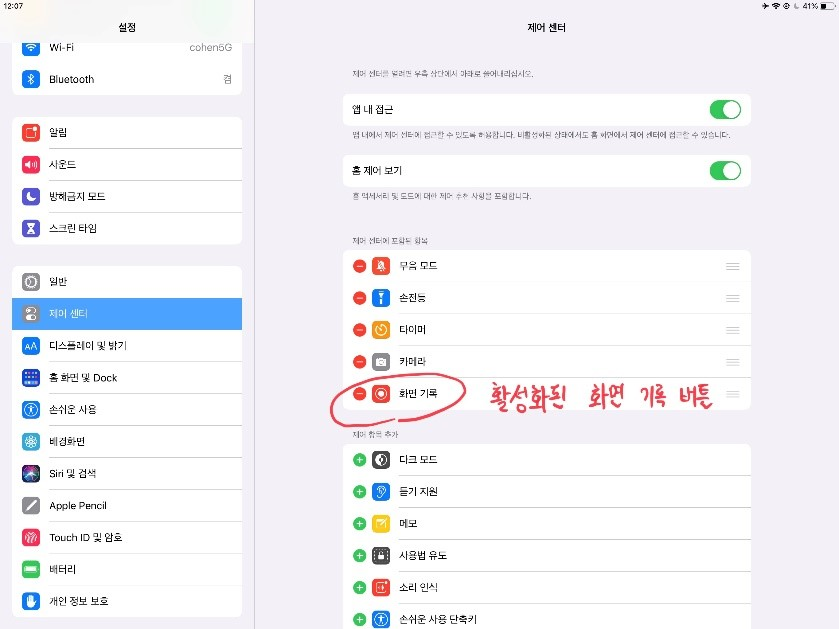Remove 카메라 with red minus button
This screenshot has height=629, width=839.
coord(360,362)
